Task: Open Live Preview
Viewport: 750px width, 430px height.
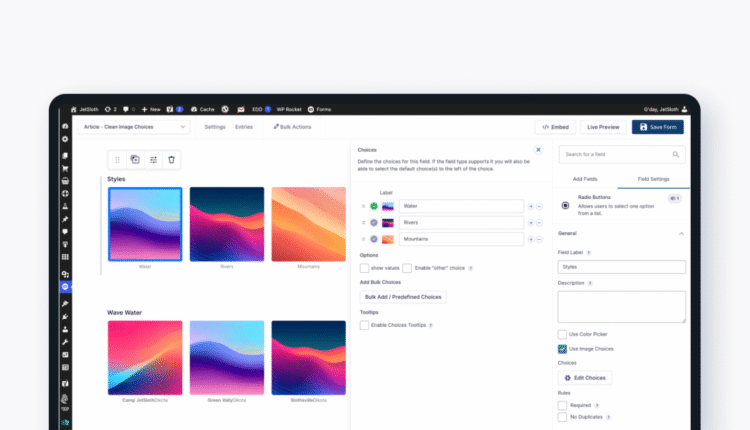Action: [603, 127]
